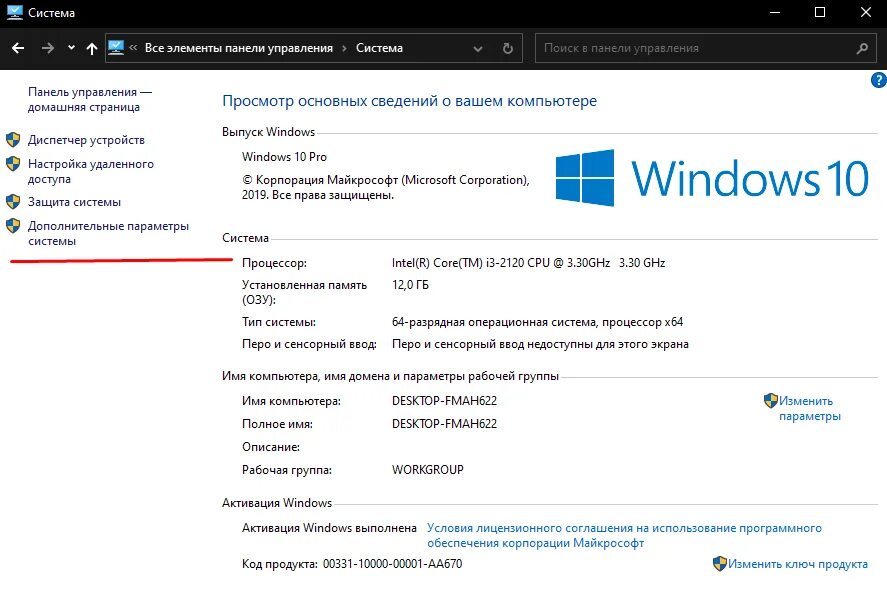The image size is (887, 597).
Task: Maximize the Система window
Action: click(820, 12)
